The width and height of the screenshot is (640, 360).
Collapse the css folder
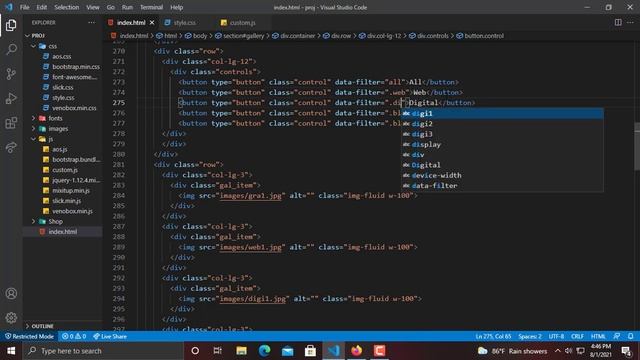click(62, 46)
